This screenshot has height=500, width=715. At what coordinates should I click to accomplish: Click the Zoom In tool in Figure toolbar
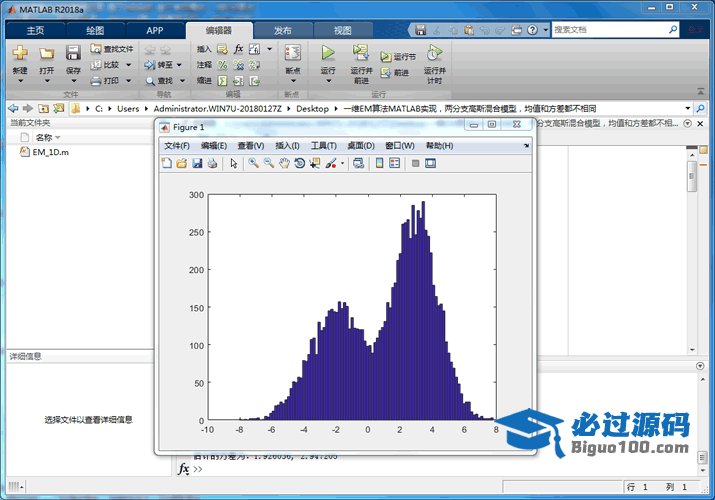coord(253,163)
